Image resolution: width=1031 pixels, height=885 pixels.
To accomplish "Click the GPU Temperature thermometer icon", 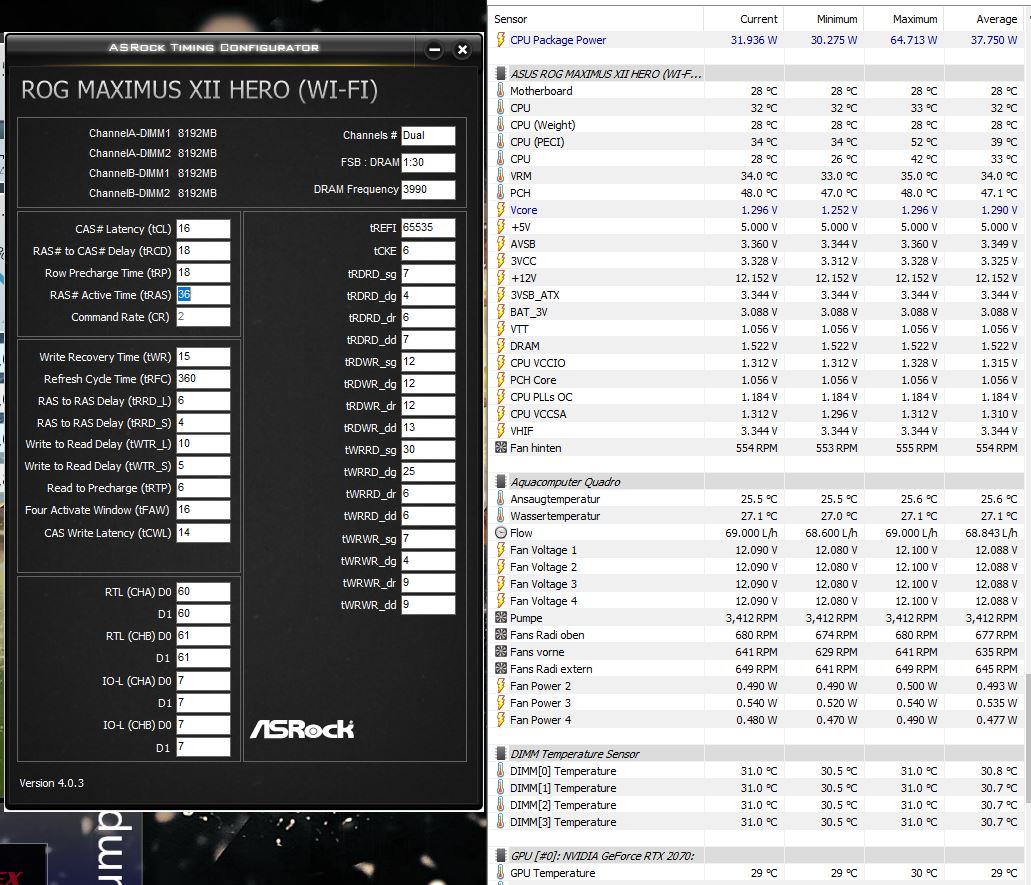I will coord(500,873).
